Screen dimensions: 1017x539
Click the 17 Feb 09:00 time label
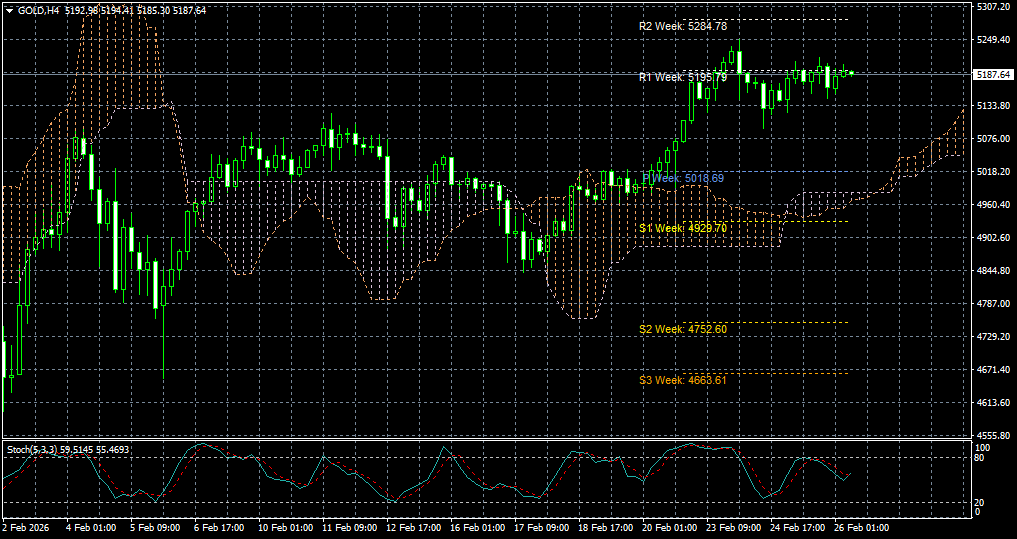coord(543,528)
